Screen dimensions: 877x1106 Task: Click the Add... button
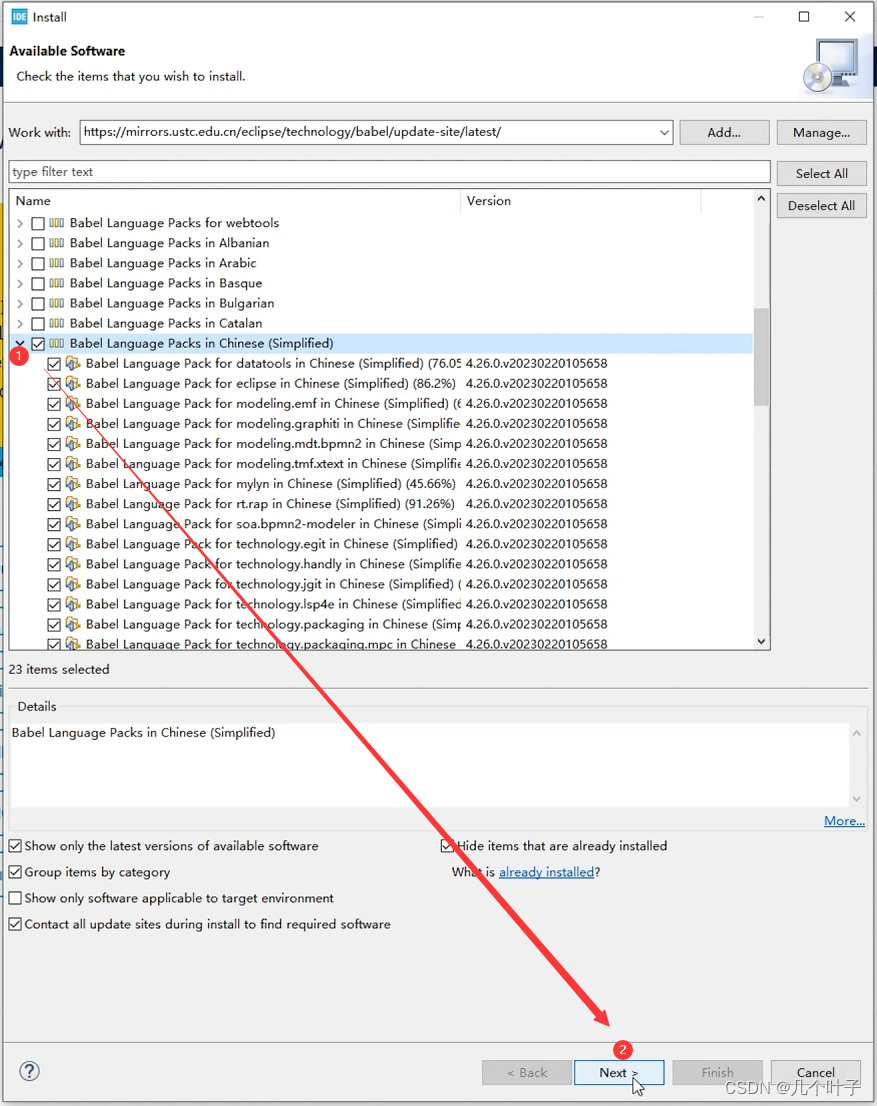724,133
